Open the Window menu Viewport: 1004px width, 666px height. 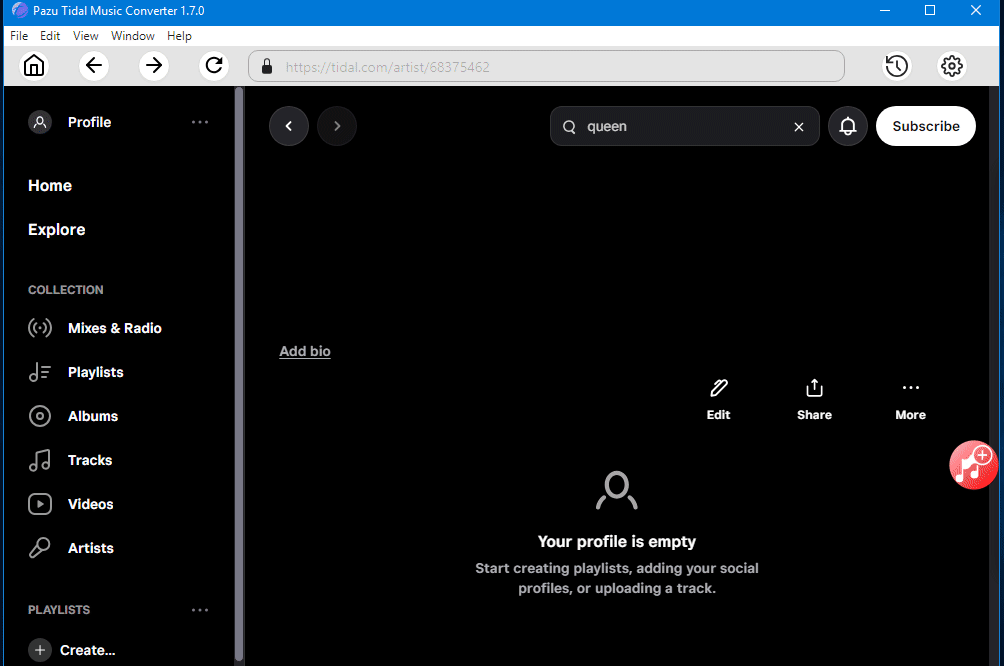[132, 36]
